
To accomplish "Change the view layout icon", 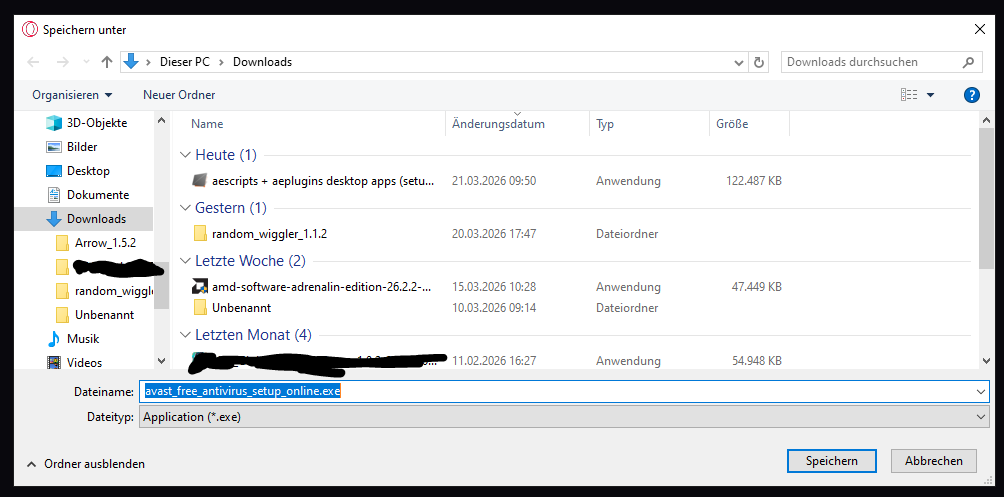I will tap(909, 95).
